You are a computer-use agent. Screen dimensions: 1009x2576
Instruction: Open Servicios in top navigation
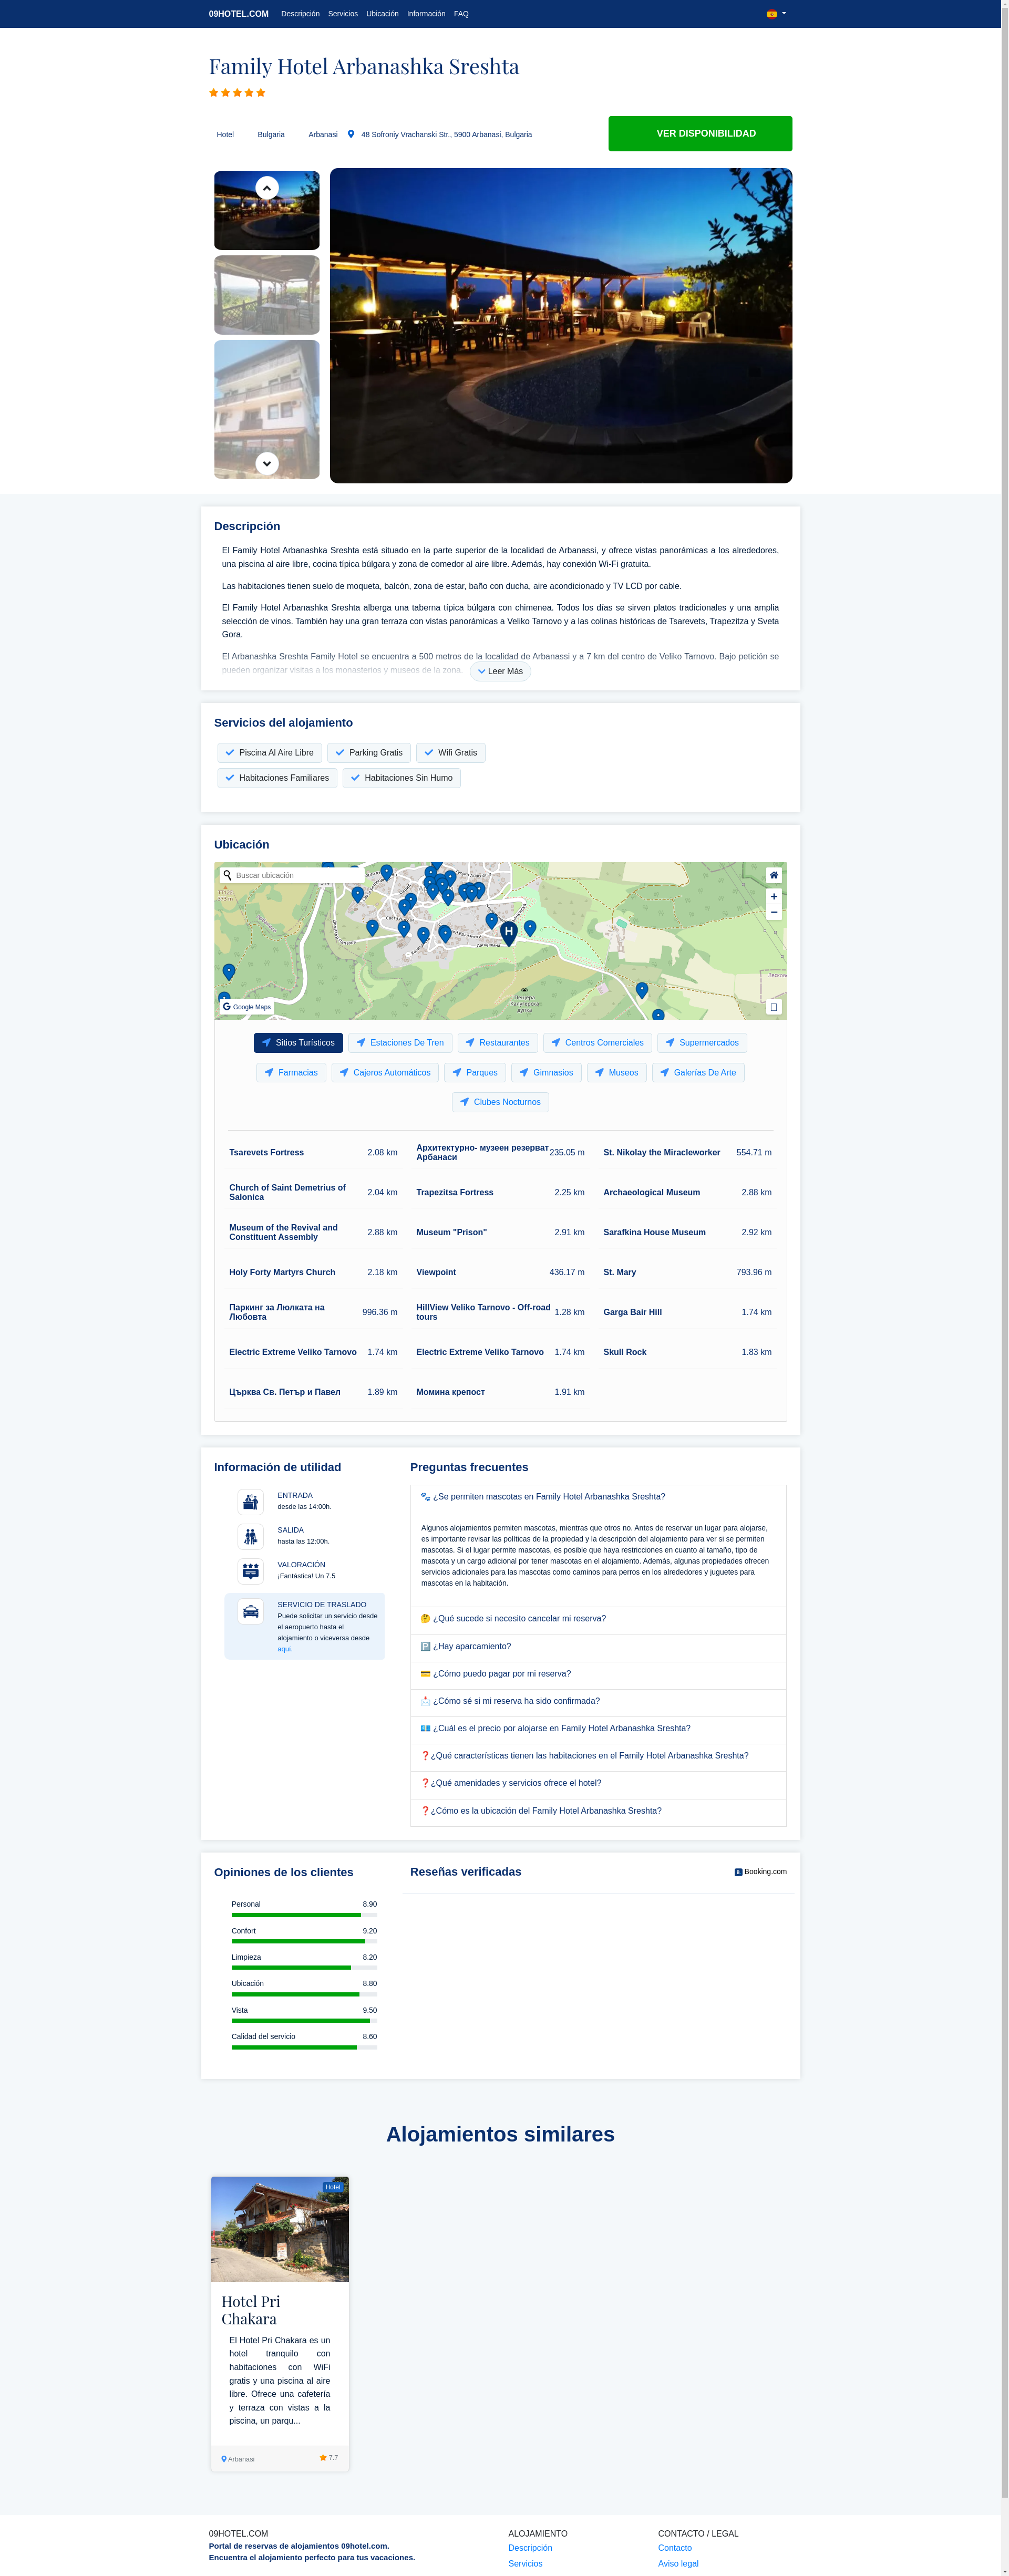tap(342, 14)
